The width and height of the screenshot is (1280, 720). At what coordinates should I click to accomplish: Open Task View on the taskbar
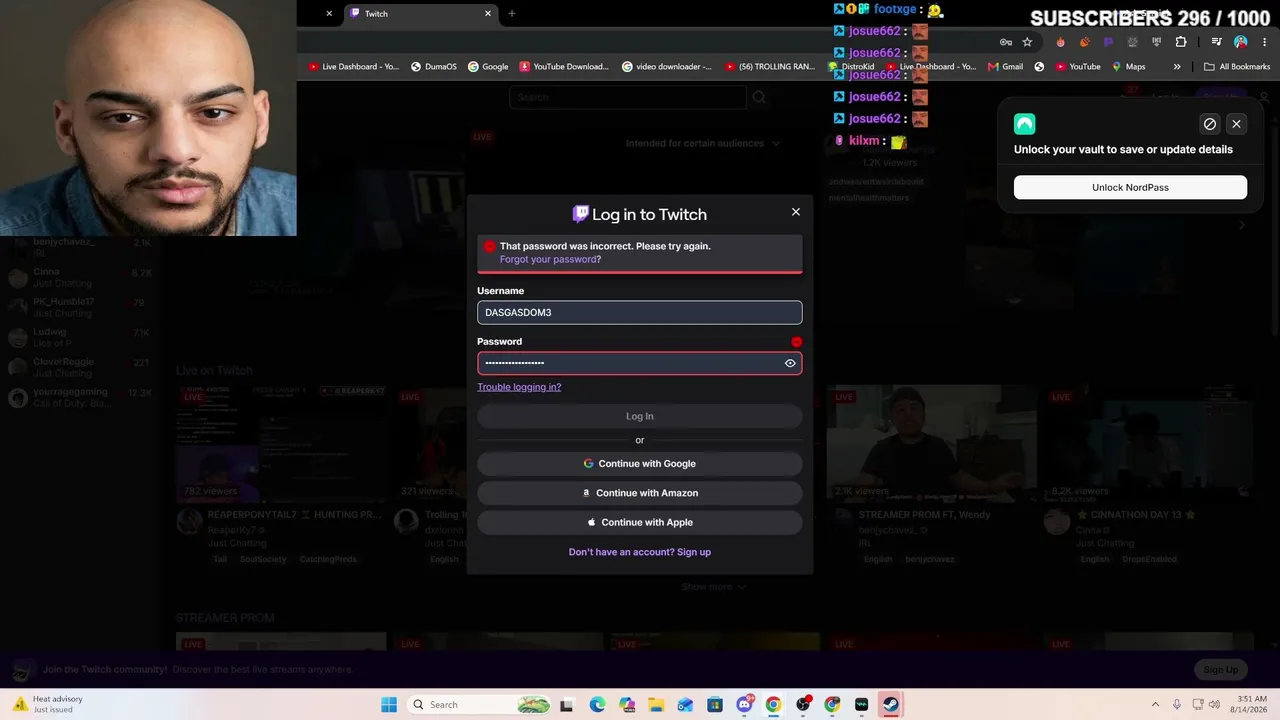[567, 705]
